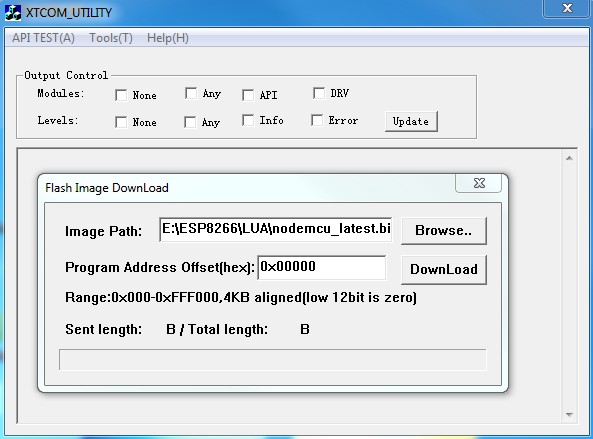593x439 pixels.
Task: Tick the Modules DRV checkbox
Action: 319,93
